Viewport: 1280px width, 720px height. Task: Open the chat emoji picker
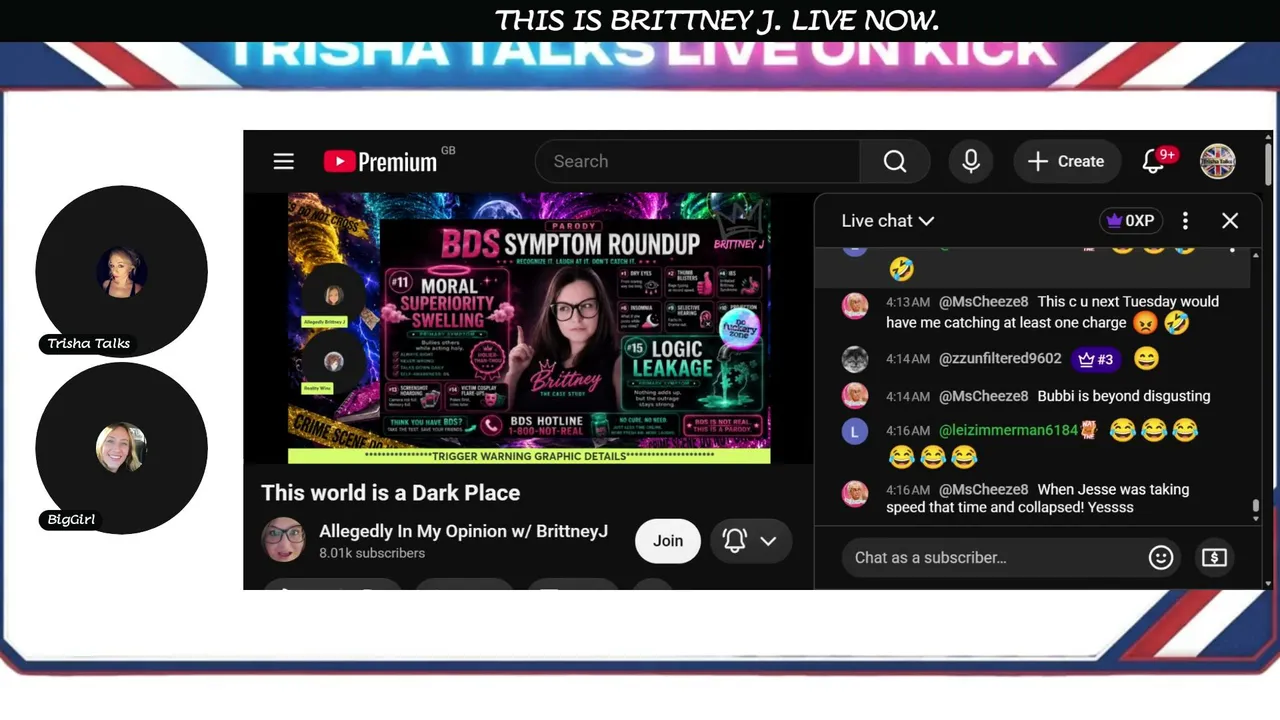[1161, 557]
